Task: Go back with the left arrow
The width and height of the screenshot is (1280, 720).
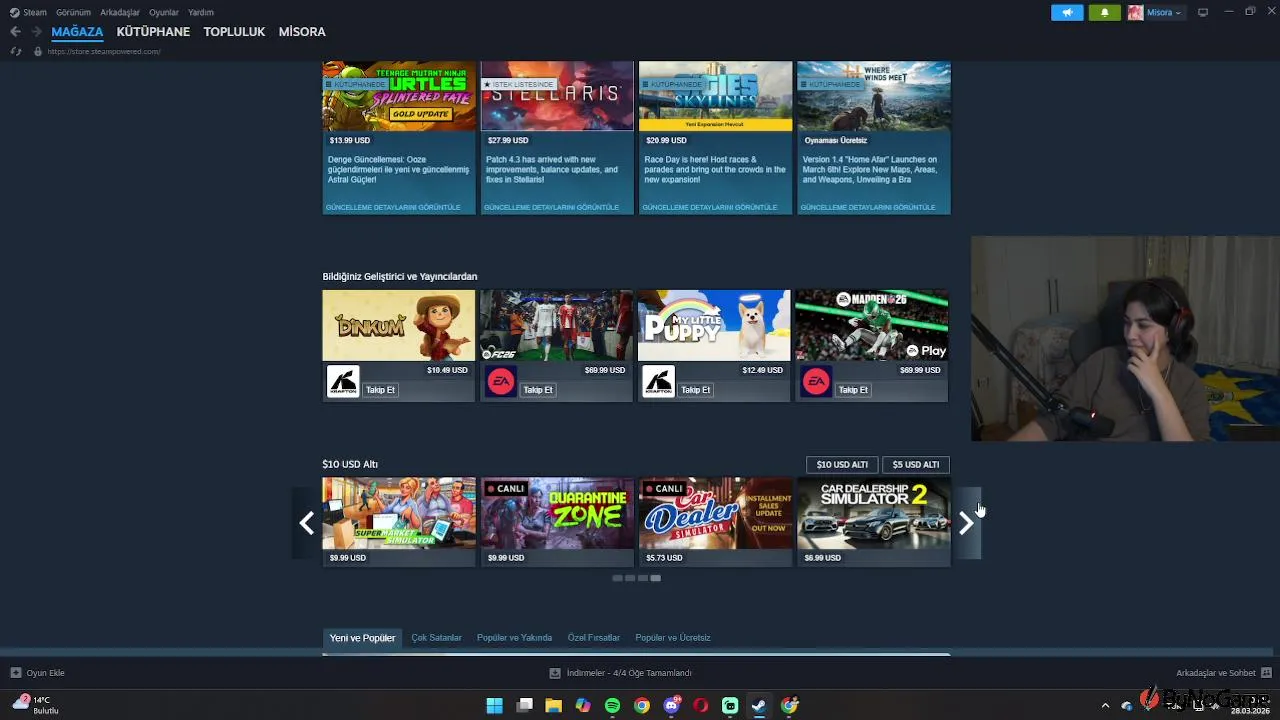Action: [x=15, y=32]
